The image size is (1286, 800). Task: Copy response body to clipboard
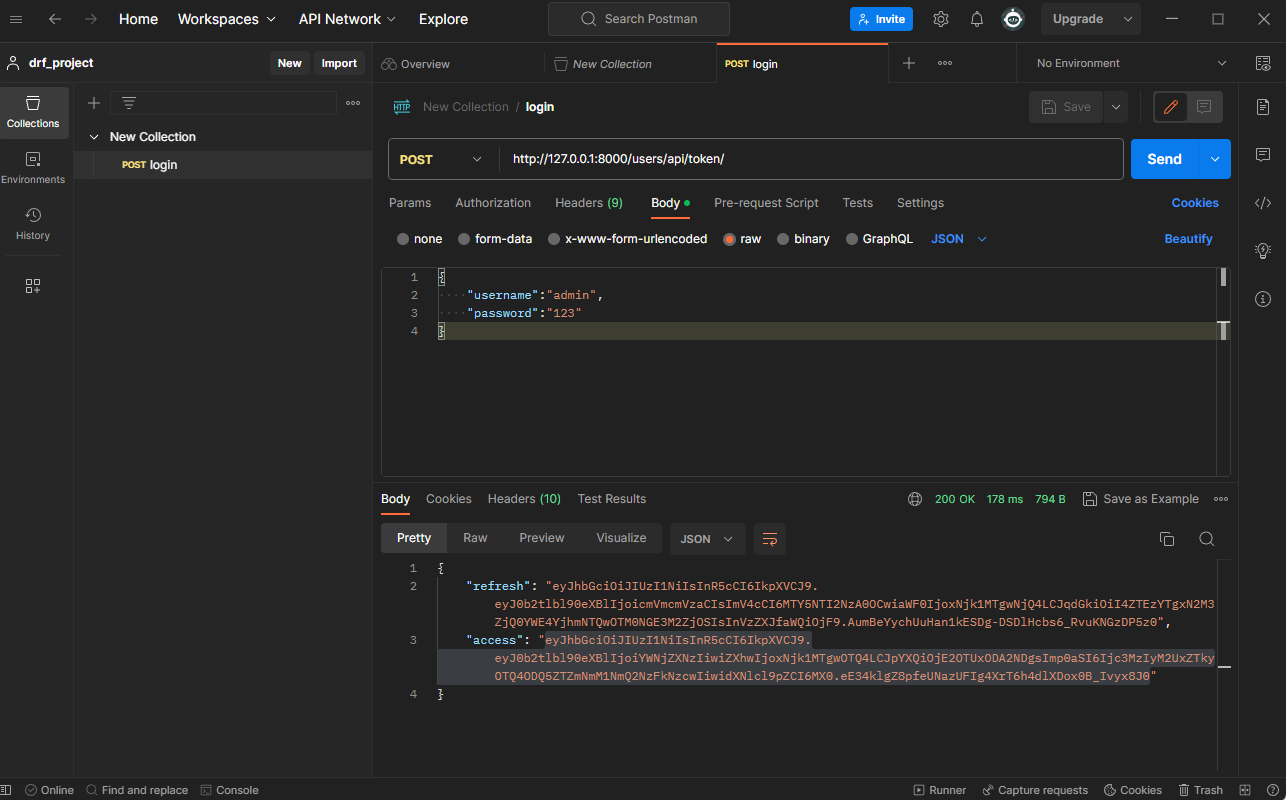click(x=1166, y=539)
